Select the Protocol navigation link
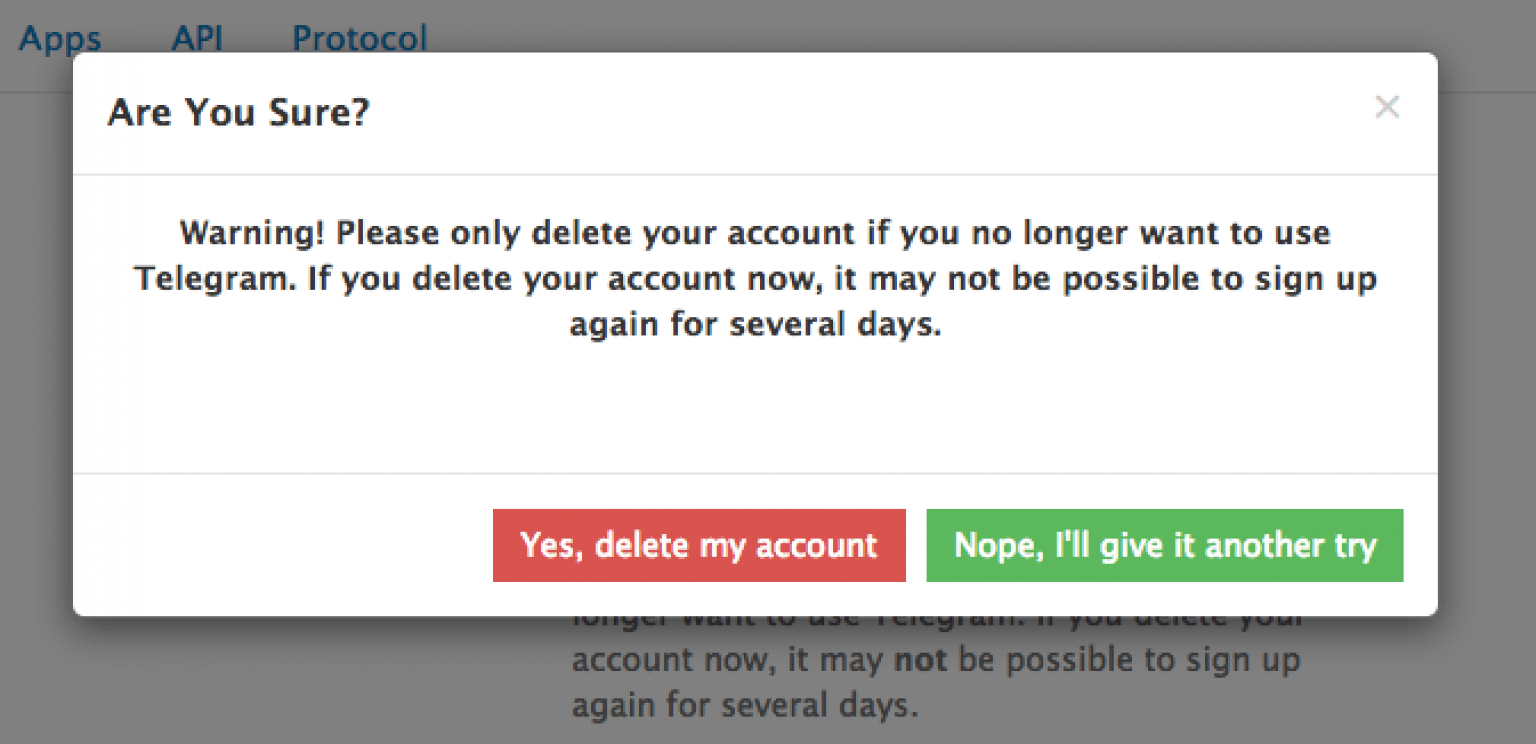The image size is (1536, 744). coord(360,38)
